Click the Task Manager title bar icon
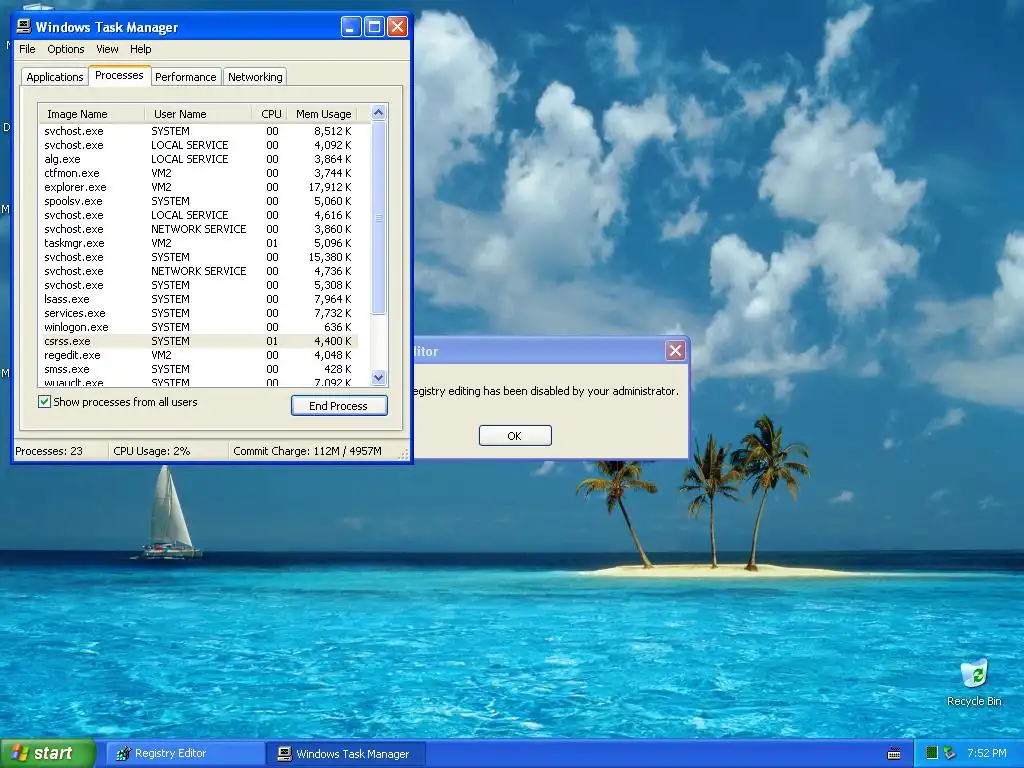This screenshot has height=768, width=1024. (24, 26)
